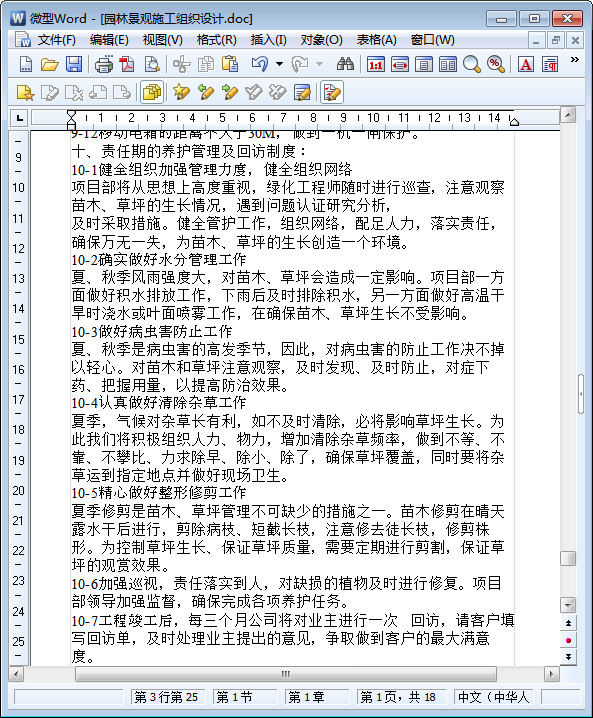The width and height of the screenshot is (593, 718).
Task: Open the 文件(F) menu
Action: [x=57, y=40]
